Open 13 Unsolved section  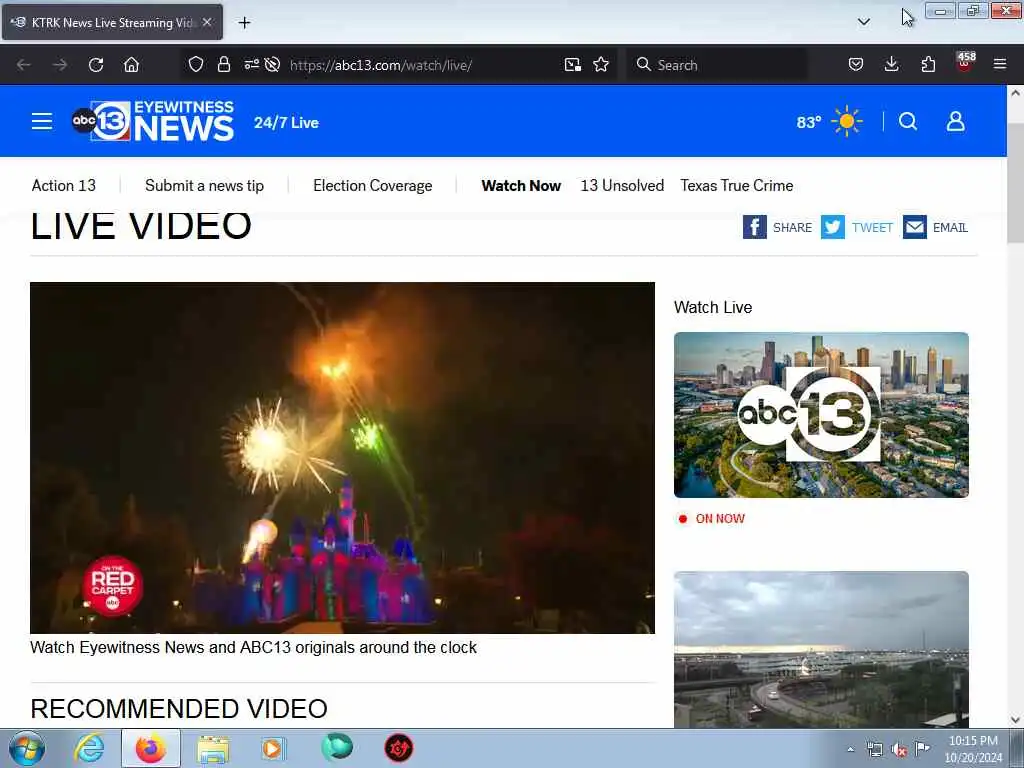click(x=622, y=185)
